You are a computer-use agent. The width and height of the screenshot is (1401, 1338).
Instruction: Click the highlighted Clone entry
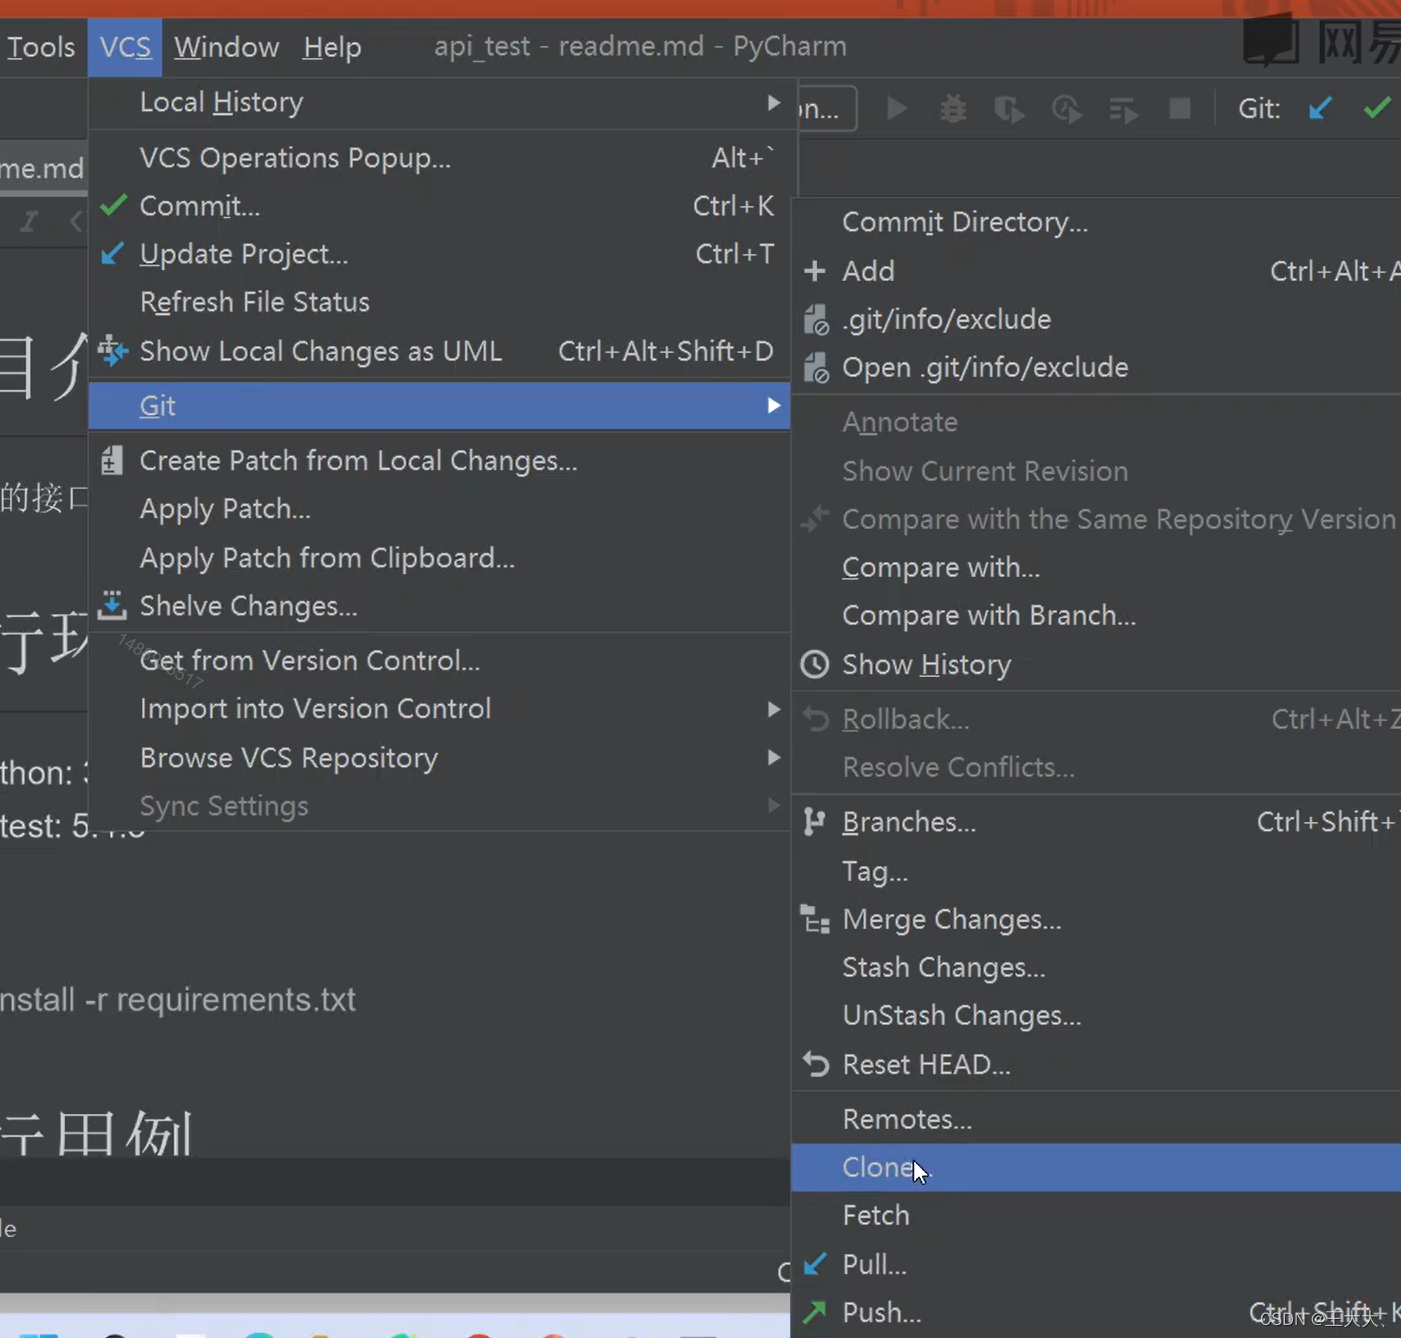pos(1096,1167)
